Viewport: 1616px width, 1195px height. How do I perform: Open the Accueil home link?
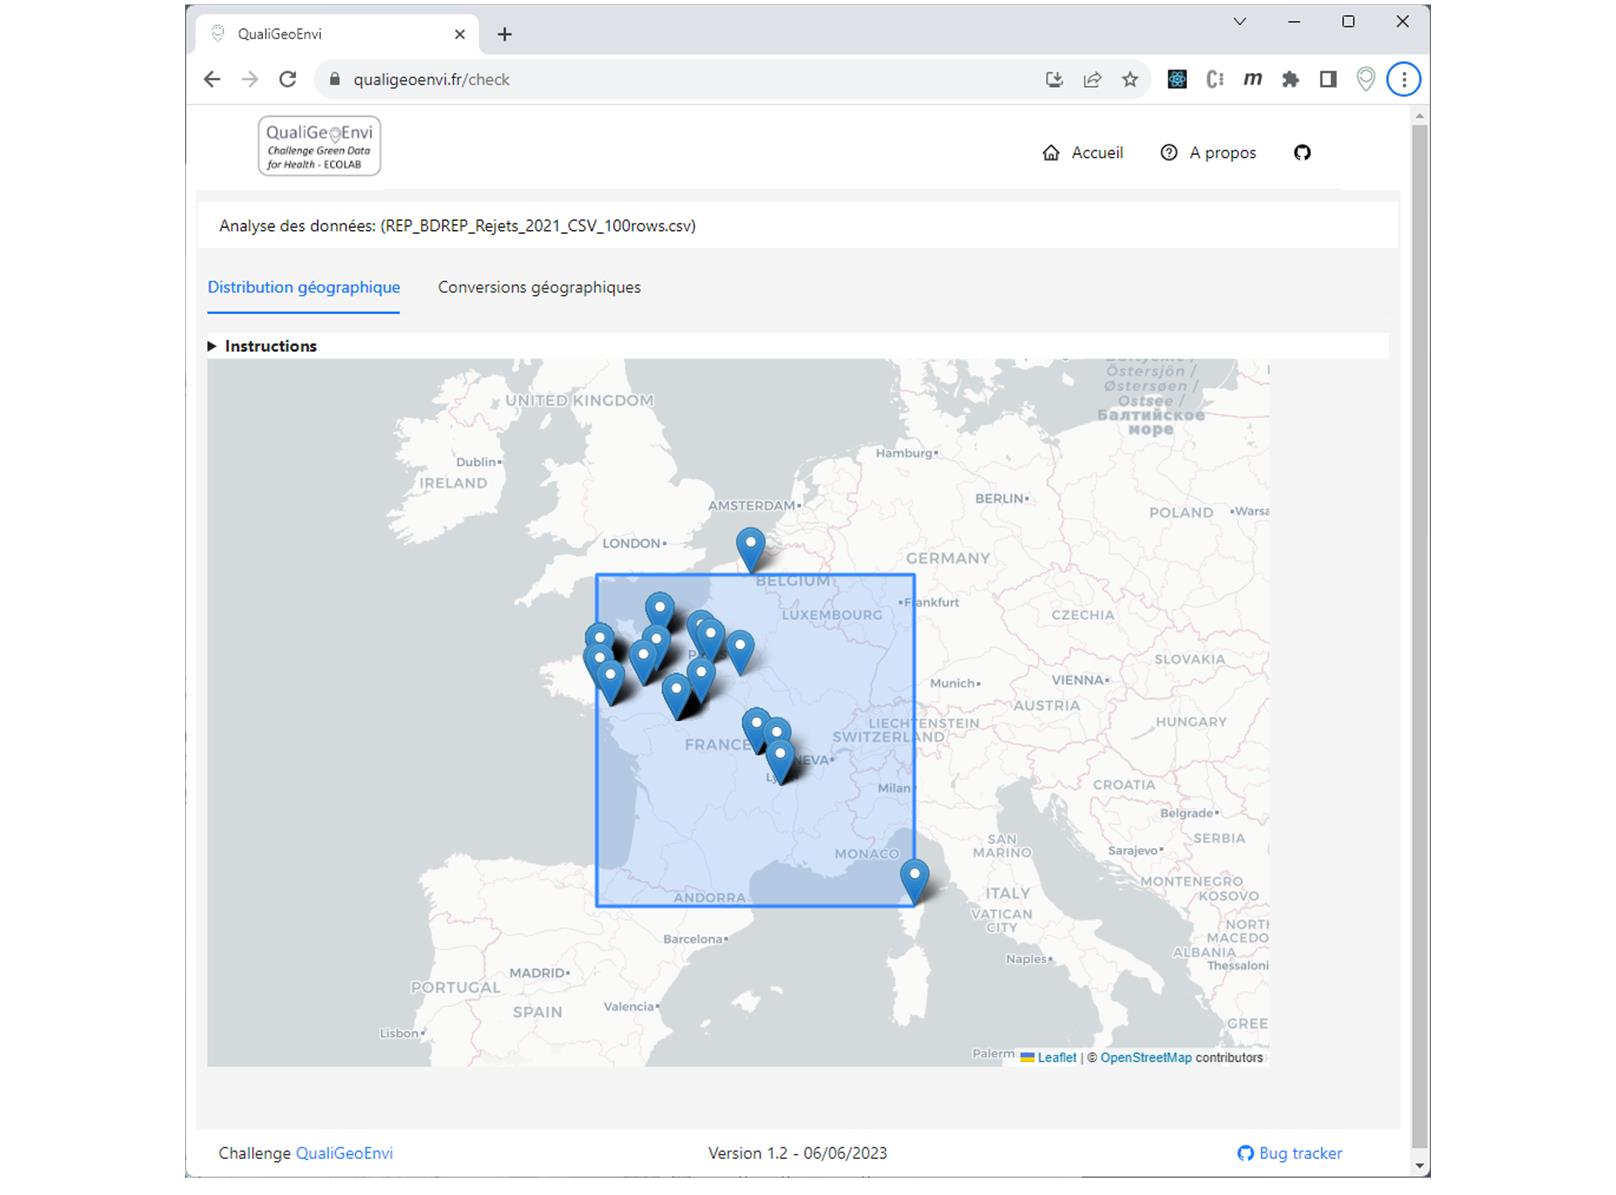tap(1083, 153)
